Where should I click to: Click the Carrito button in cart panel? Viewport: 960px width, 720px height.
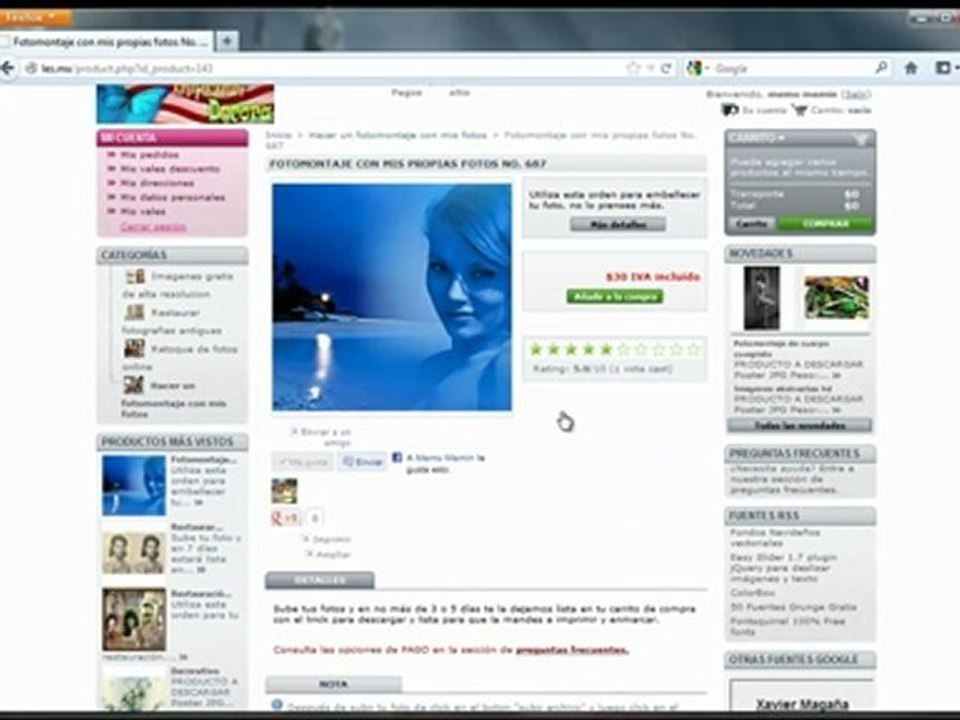752,224
